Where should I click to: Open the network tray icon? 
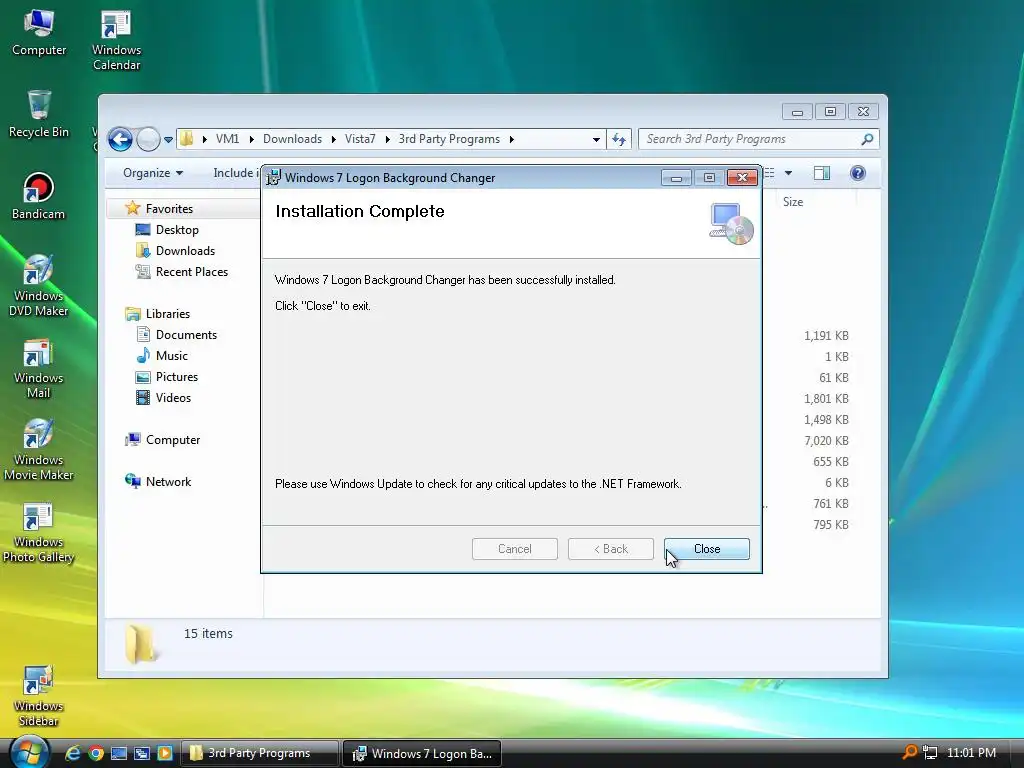coord(930,753)
